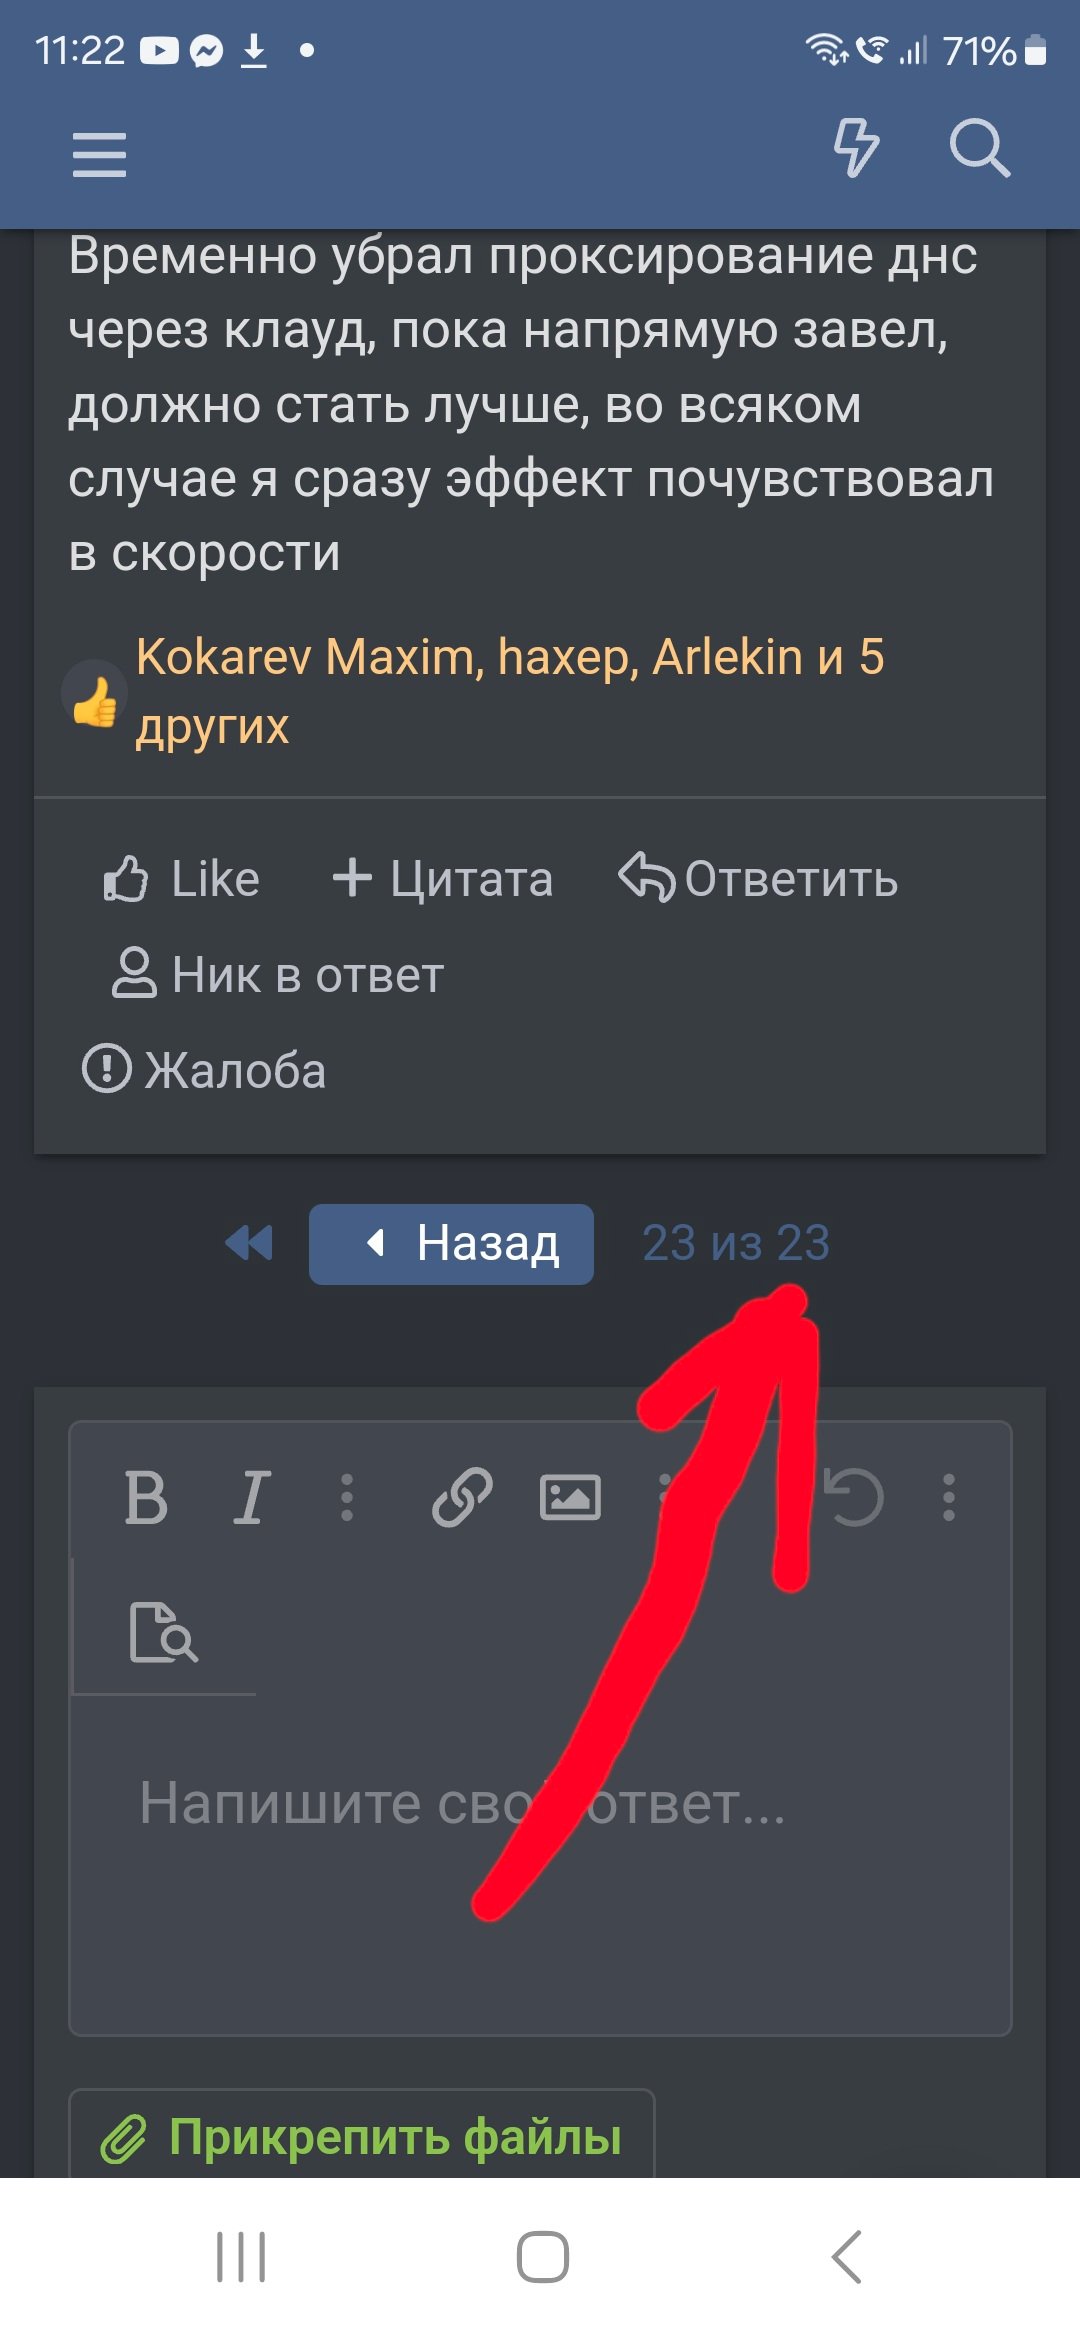Viewport: 1080px width, 2340px height.
Task: Open the What's new lightning icon
Action: (856, 148)
